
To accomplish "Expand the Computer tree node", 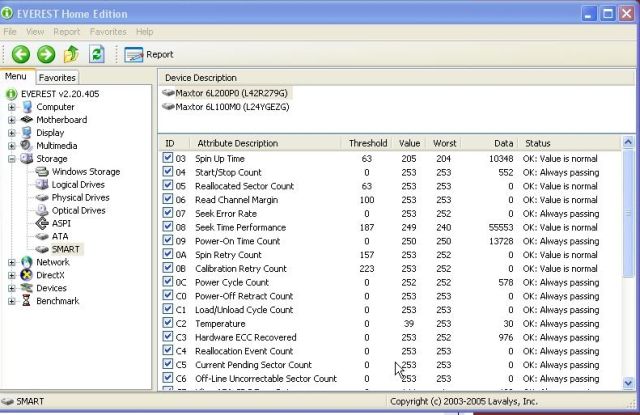I will click(12, 107).
